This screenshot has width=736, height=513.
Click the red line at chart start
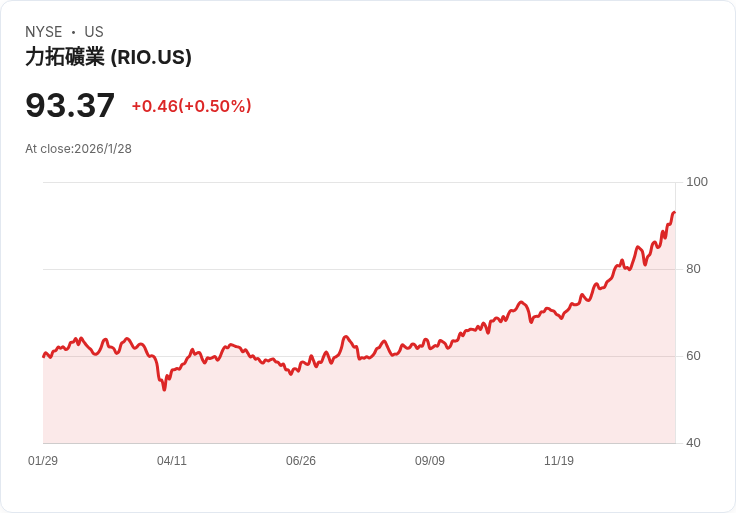[44, 356]
